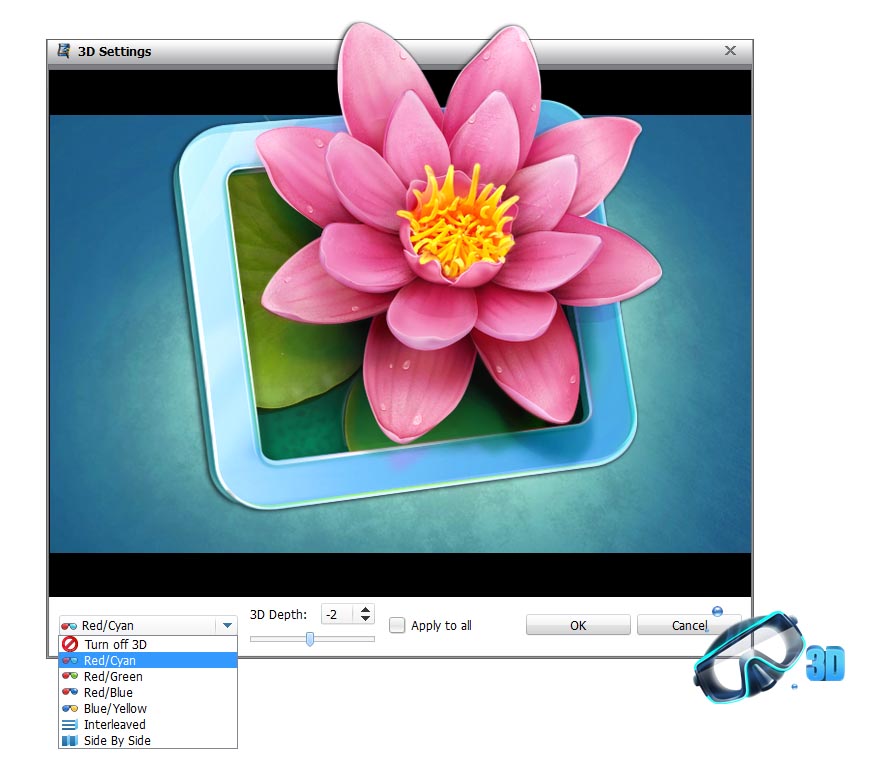Click the Interleaved lines icon

tap(70, 725)
